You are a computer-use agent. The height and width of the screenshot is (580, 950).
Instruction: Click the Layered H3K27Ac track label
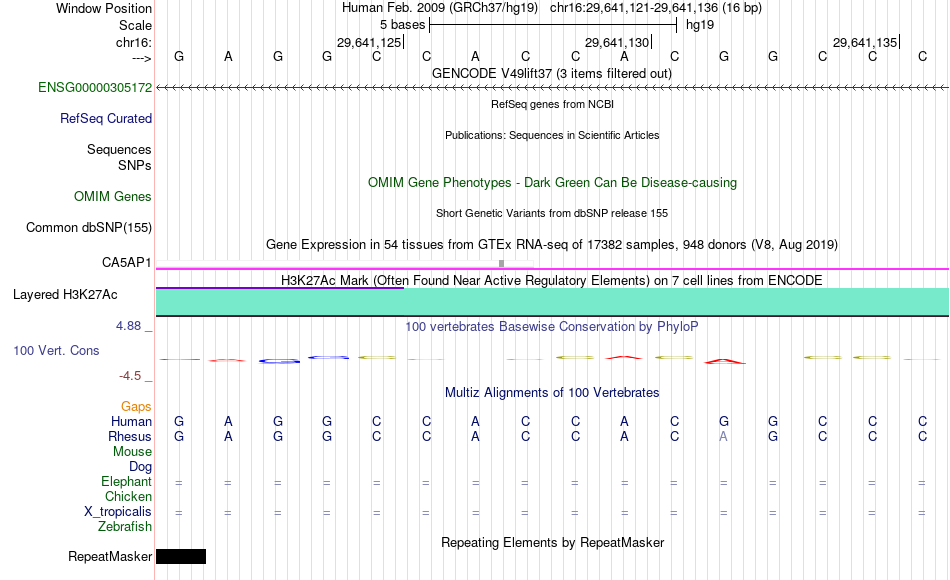click(x=65, y=295)
